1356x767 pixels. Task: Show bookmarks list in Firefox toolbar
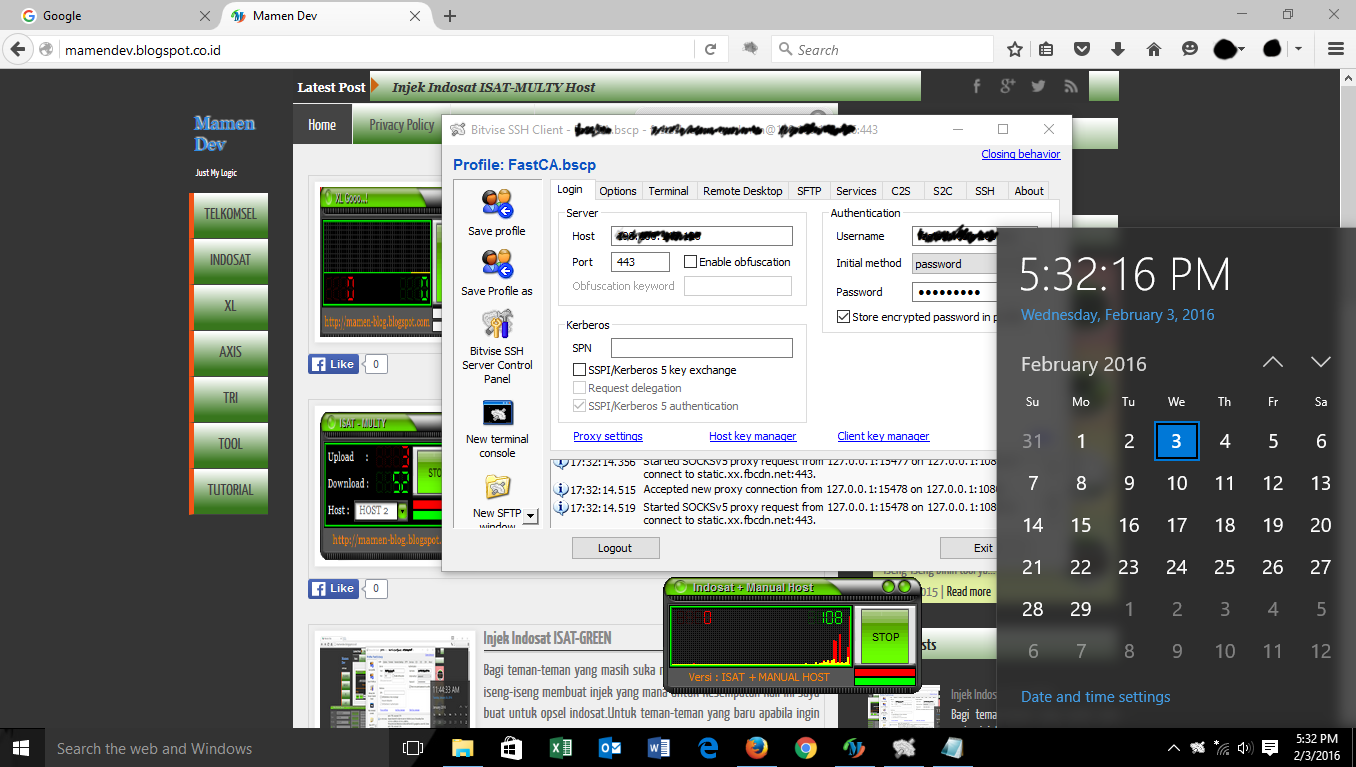tap(1046, 49)
